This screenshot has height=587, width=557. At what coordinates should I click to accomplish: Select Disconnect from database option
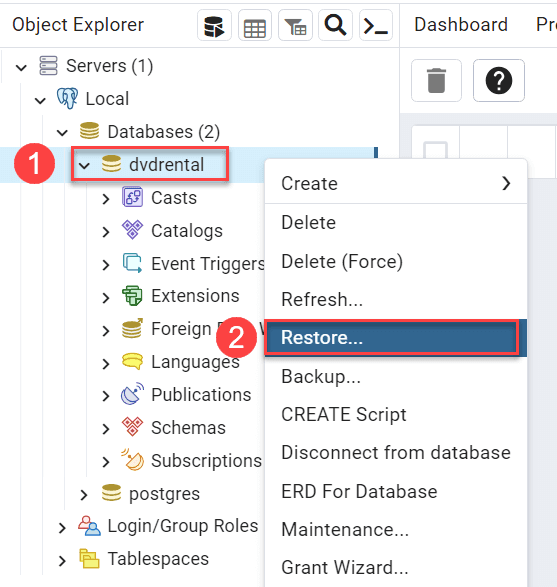395,453
